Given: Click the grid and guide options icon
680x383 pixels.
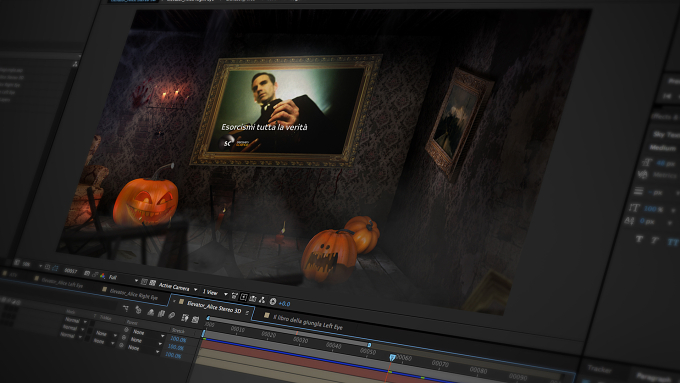Looking at the screenshot, I should coord(47,267).
